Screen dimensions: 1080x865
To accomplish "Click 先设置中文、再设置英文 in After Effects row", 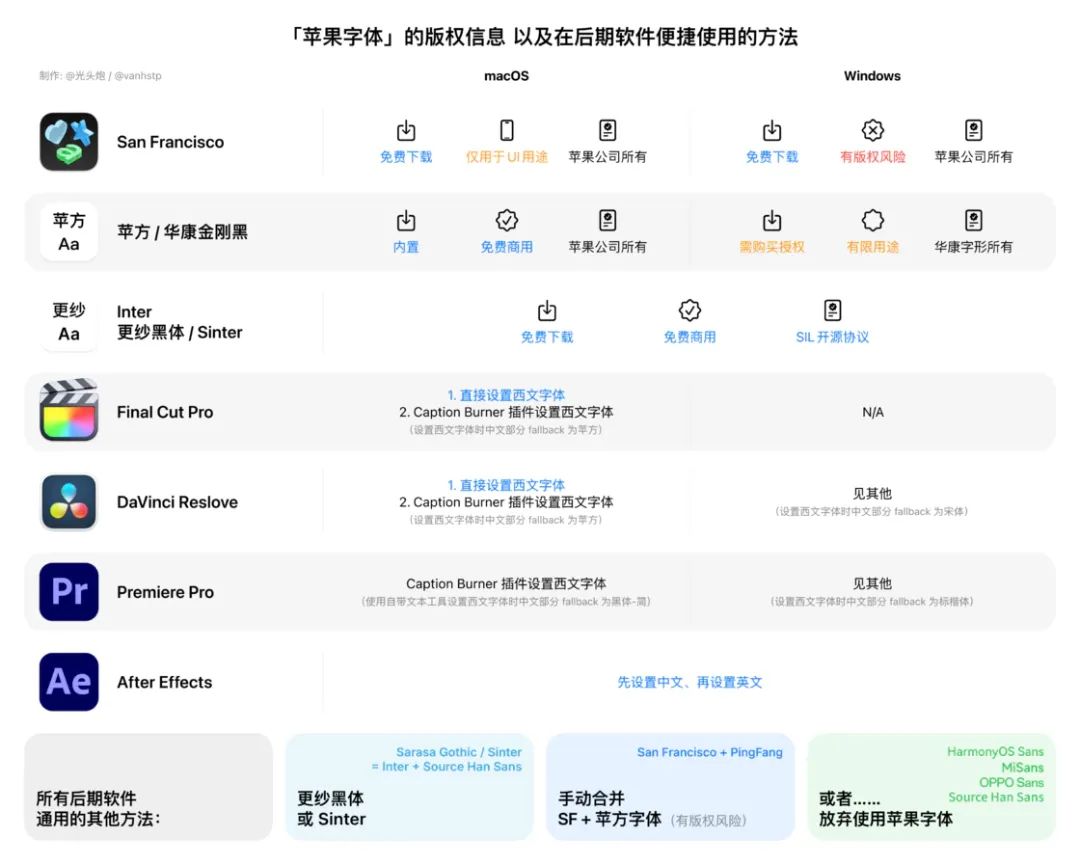I will click(689, 682).
